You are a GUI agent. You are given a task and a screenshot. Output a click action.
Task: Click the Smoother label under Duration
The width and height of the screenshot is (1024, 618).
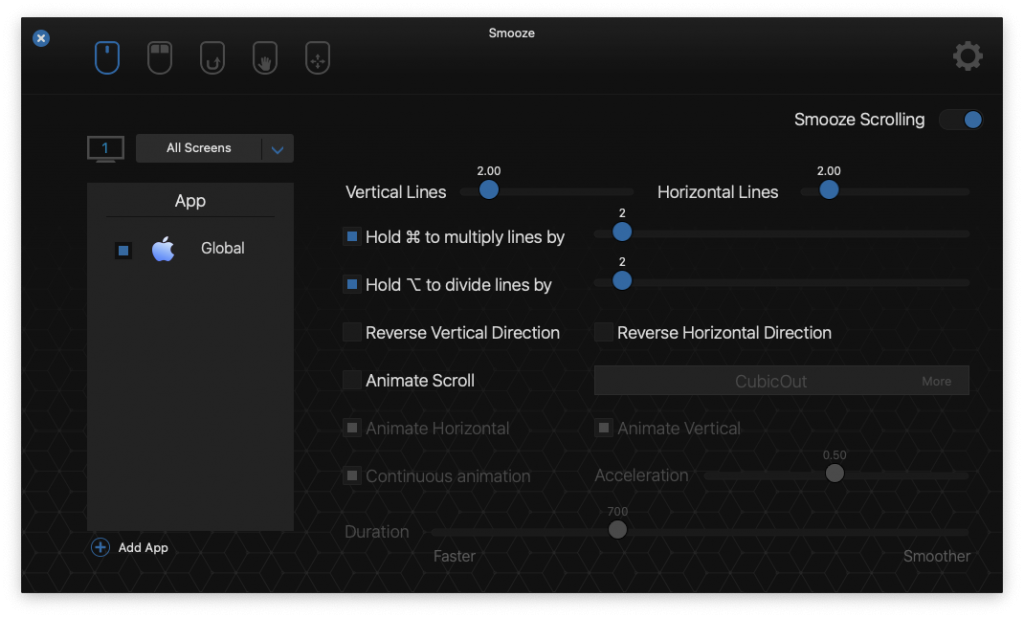(x=936, y=556)
